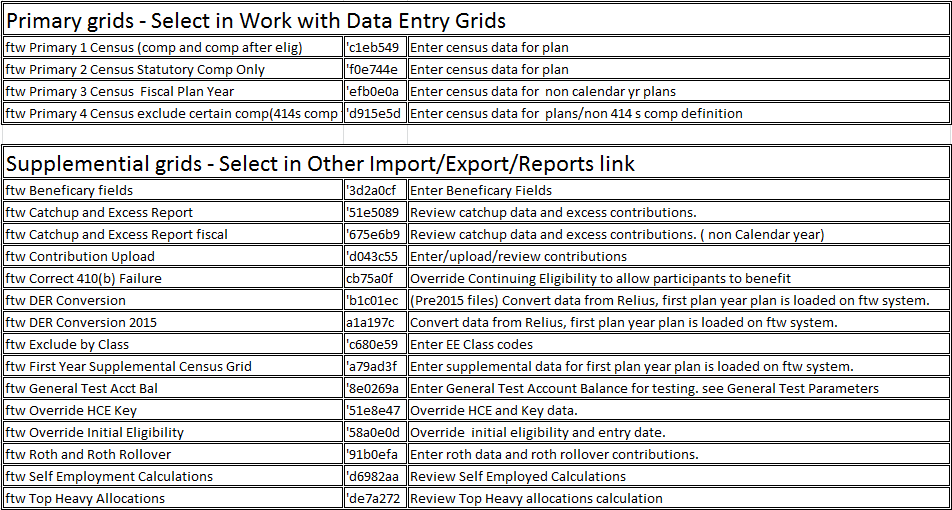Click cell 'ftw Catchup and Excess Report fiscal'
The image size is (952, 510).
[172, 234]
